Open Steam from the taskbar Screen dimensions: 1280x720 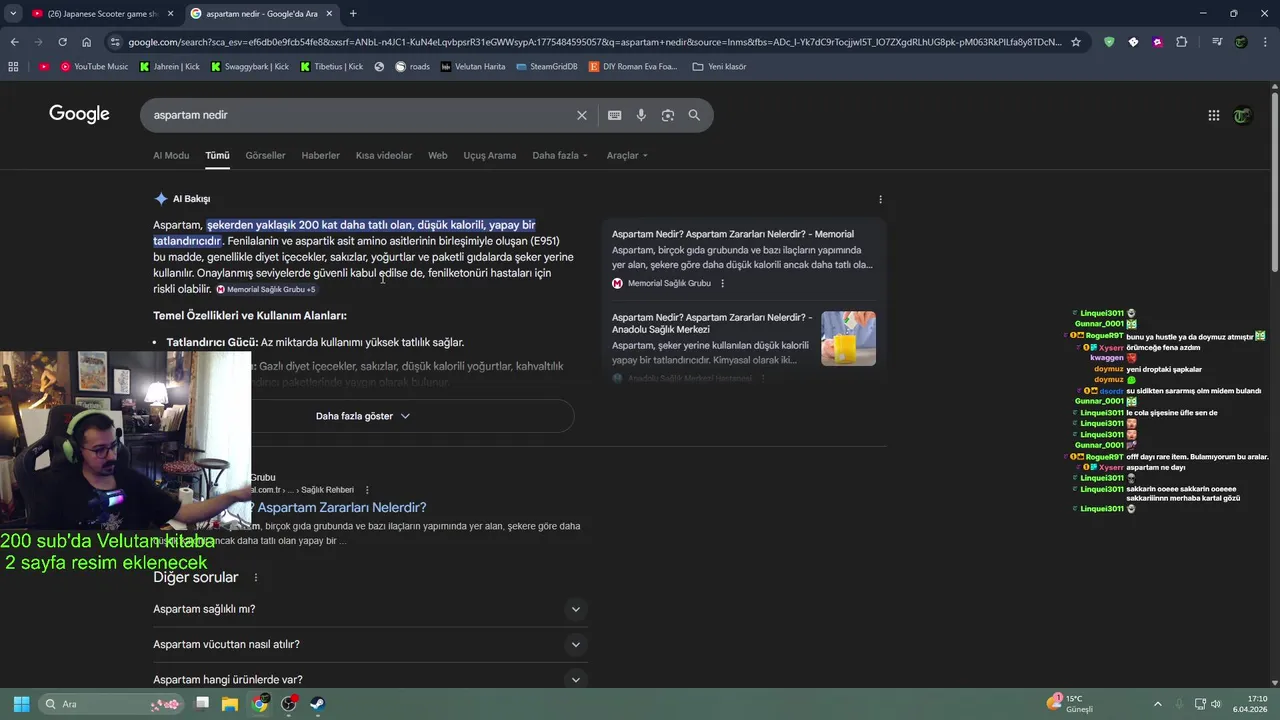(x=317, y=704)
